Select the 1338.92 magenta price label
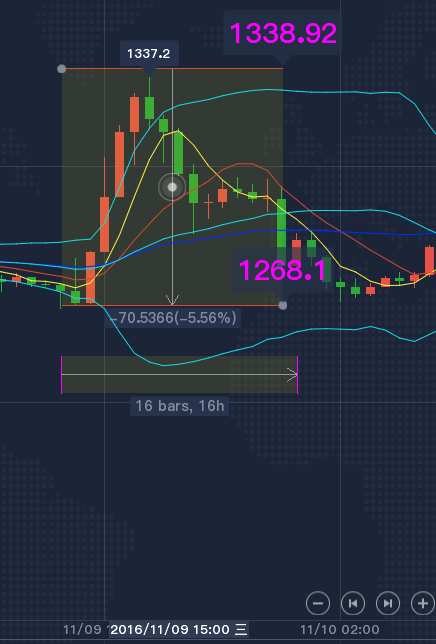Viewport: 436px width, 644px height. 283,33
